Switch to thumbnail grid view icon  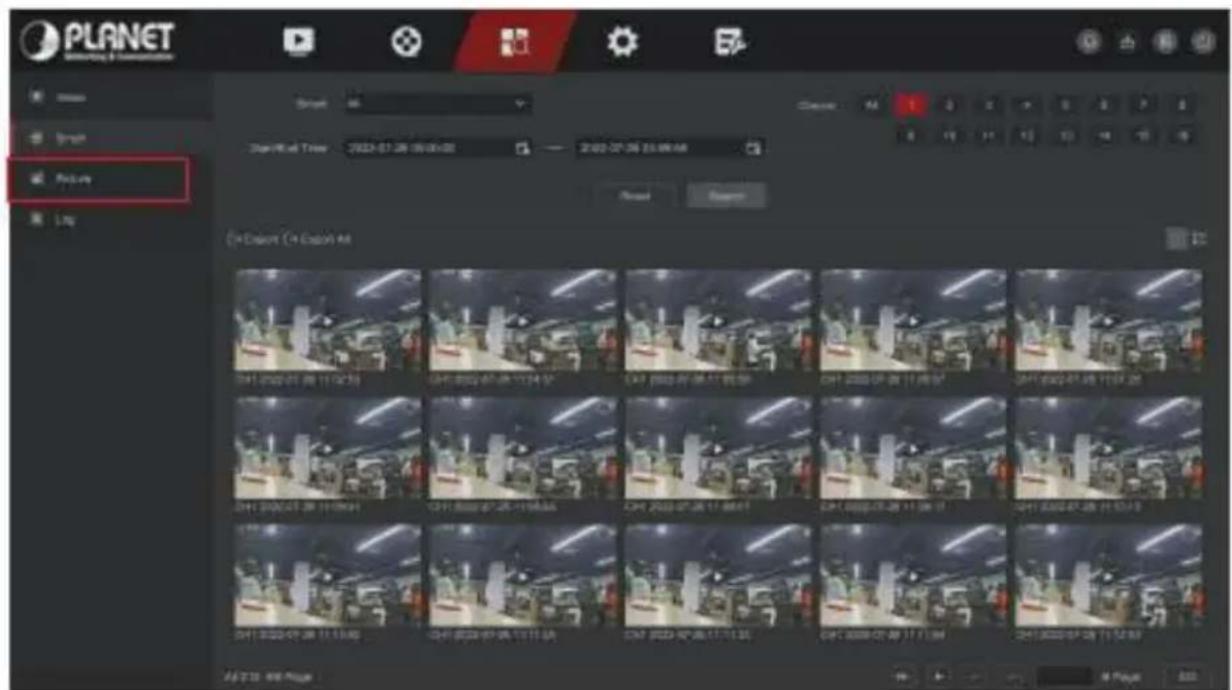(1176, 238)
